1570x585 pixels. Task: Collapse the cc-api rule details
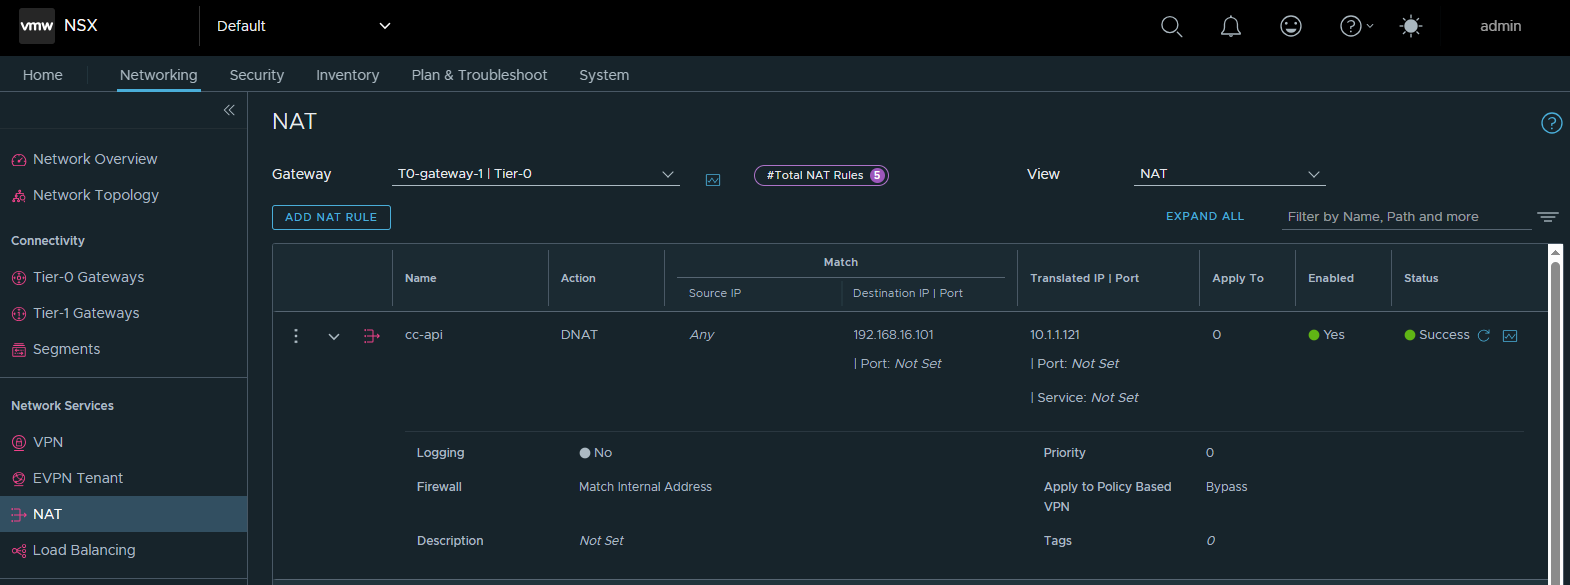[x=334, y=337]
